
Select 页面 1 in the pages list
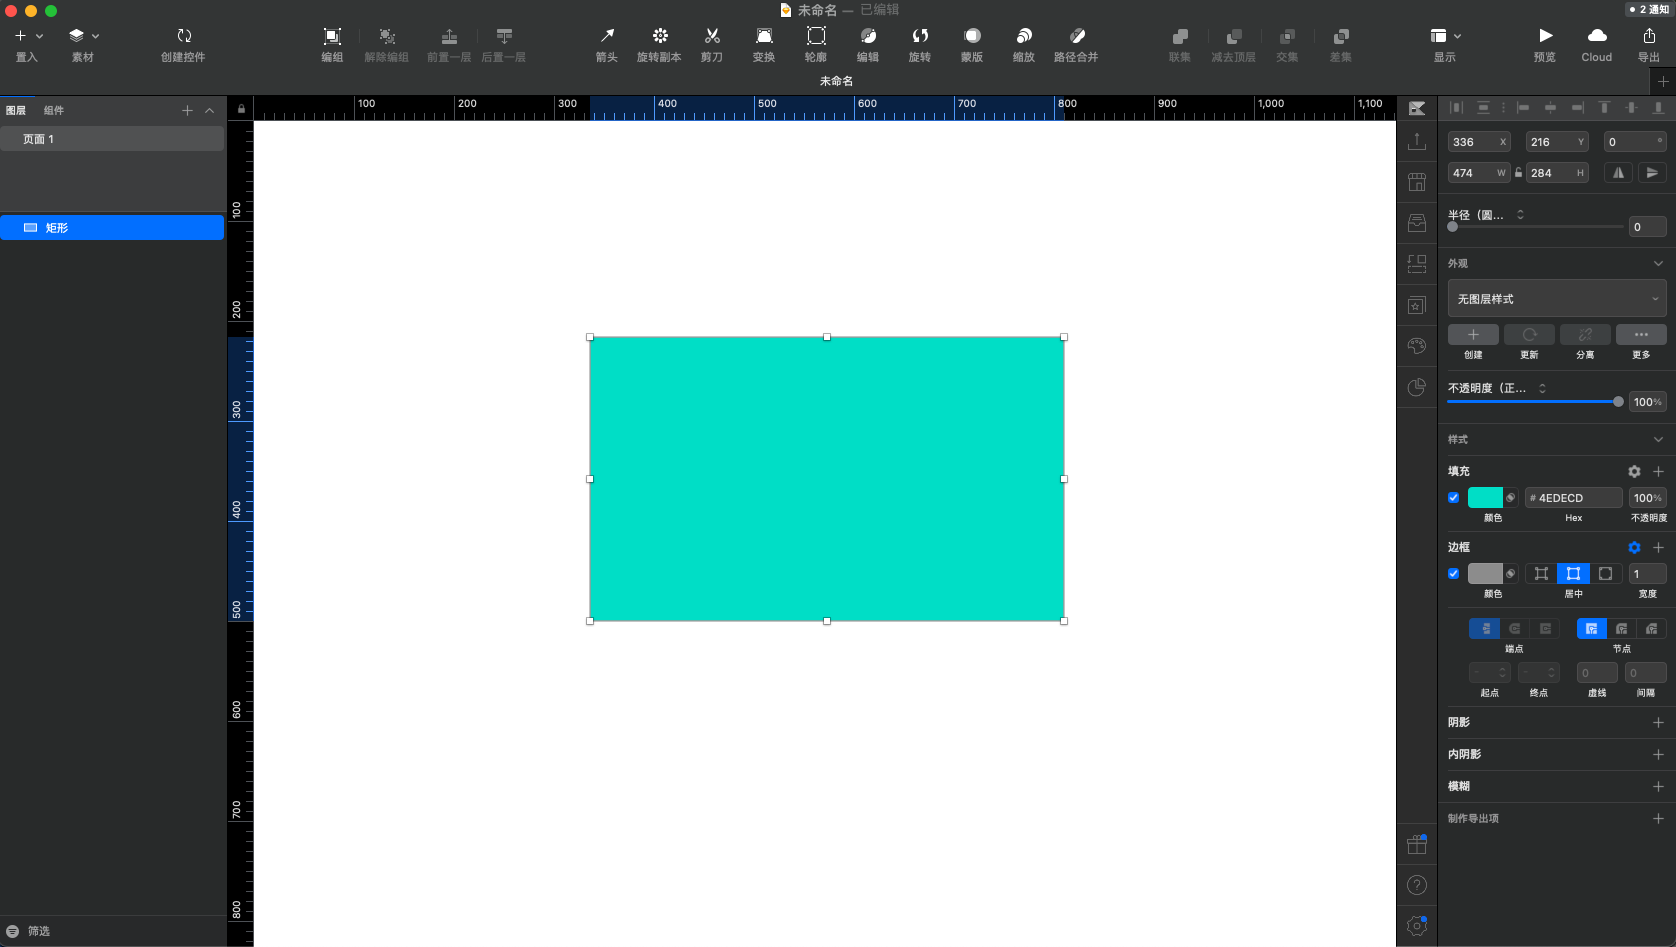click(x=112, y=139)
